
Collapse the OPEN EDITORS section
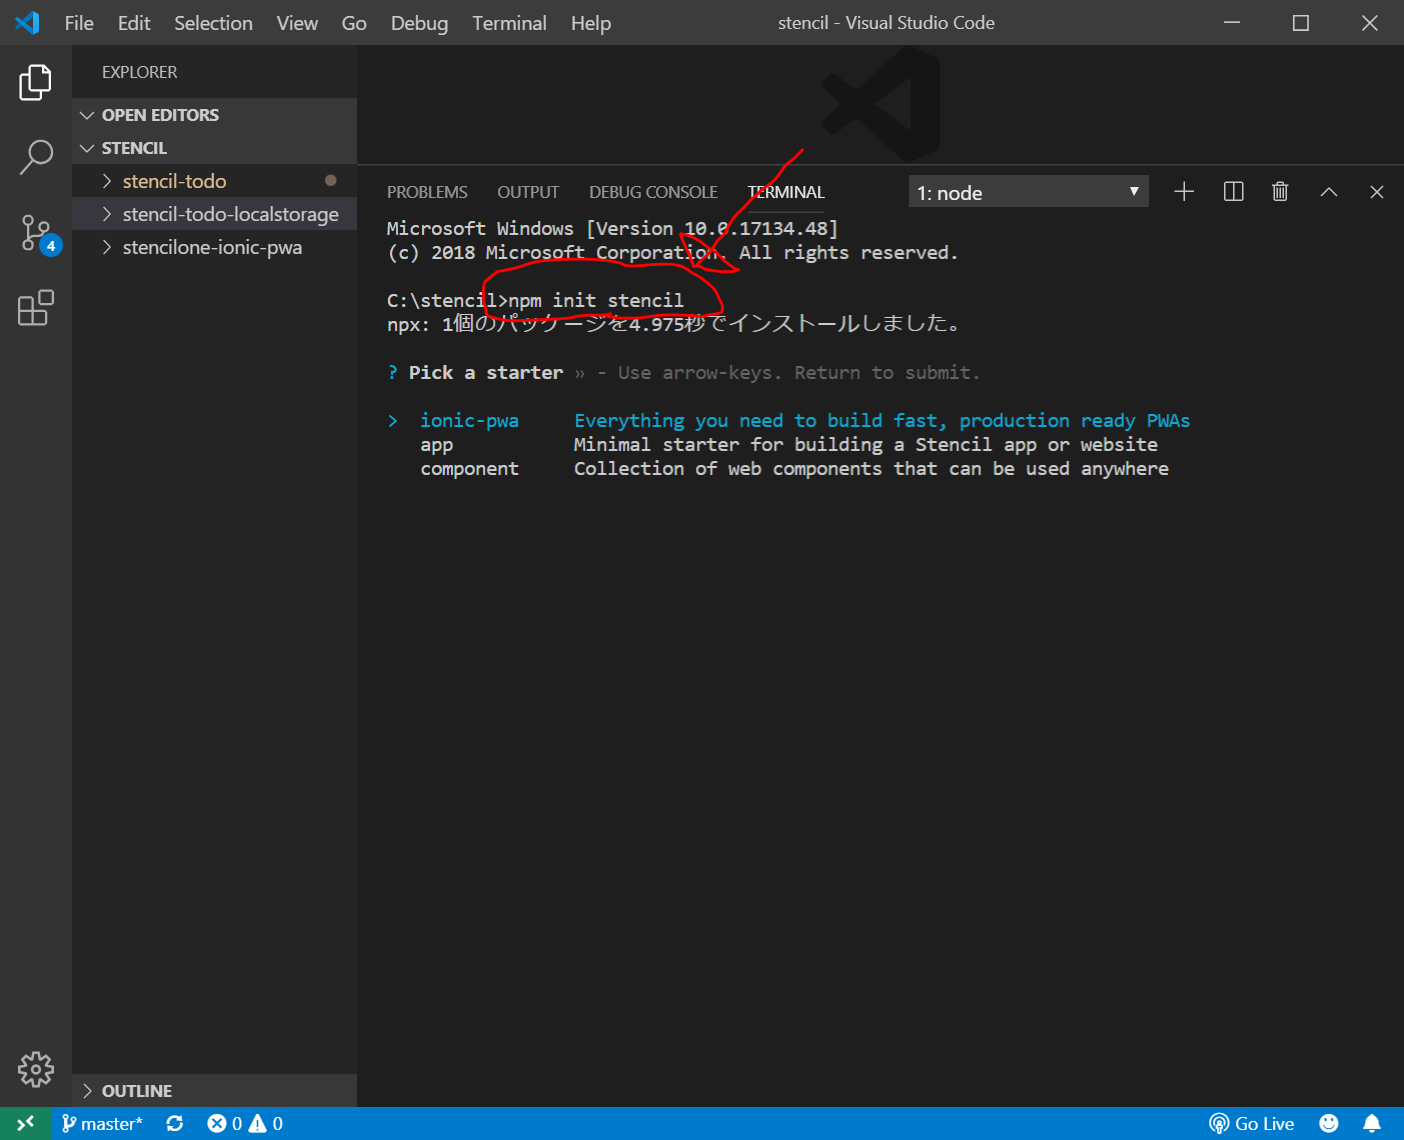[x=160, y=115]
